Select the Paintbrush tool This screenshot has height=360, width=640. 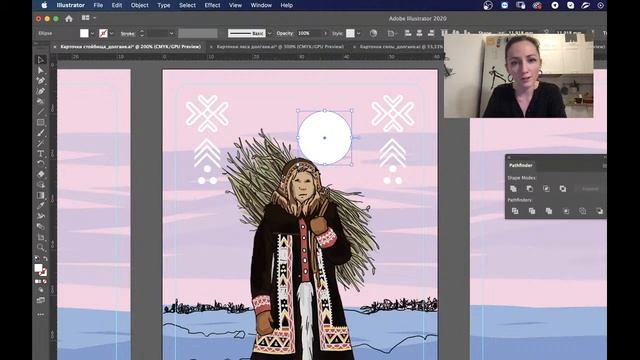point(40,133)
